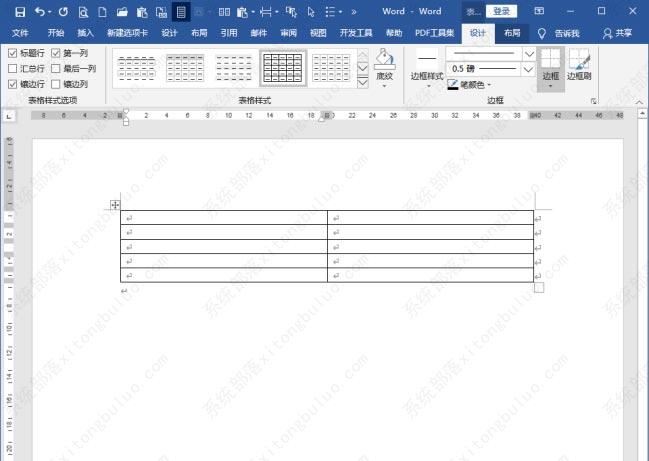Click the first cell of the table
This screenshot has height=461, width=649.
[x=223, y=217]
